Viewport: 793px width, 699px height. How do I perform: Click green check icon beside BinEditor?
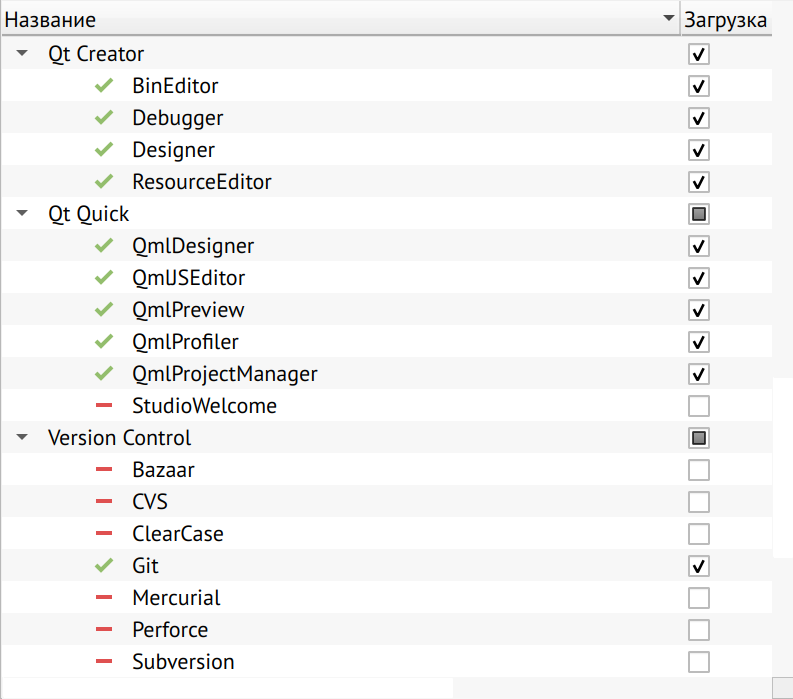click(x=104, y=85)
